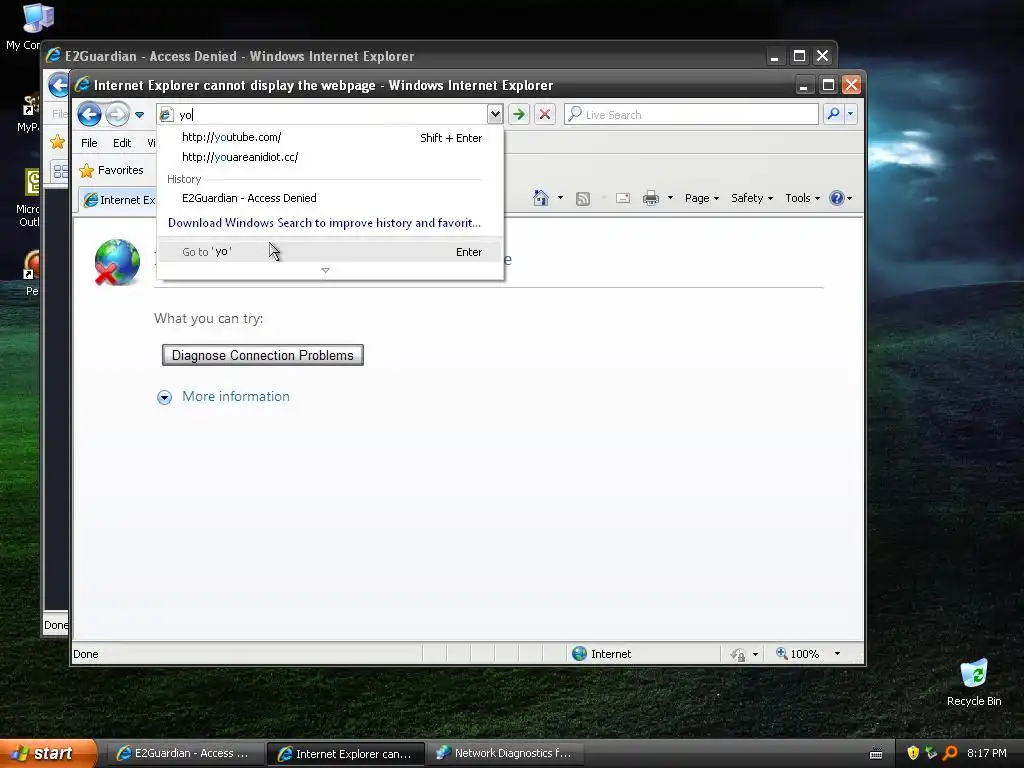Image resolution: width=1024 pixels, height=768 pixels.
Task: Click Go to 'yo' option
Action: 330,251
